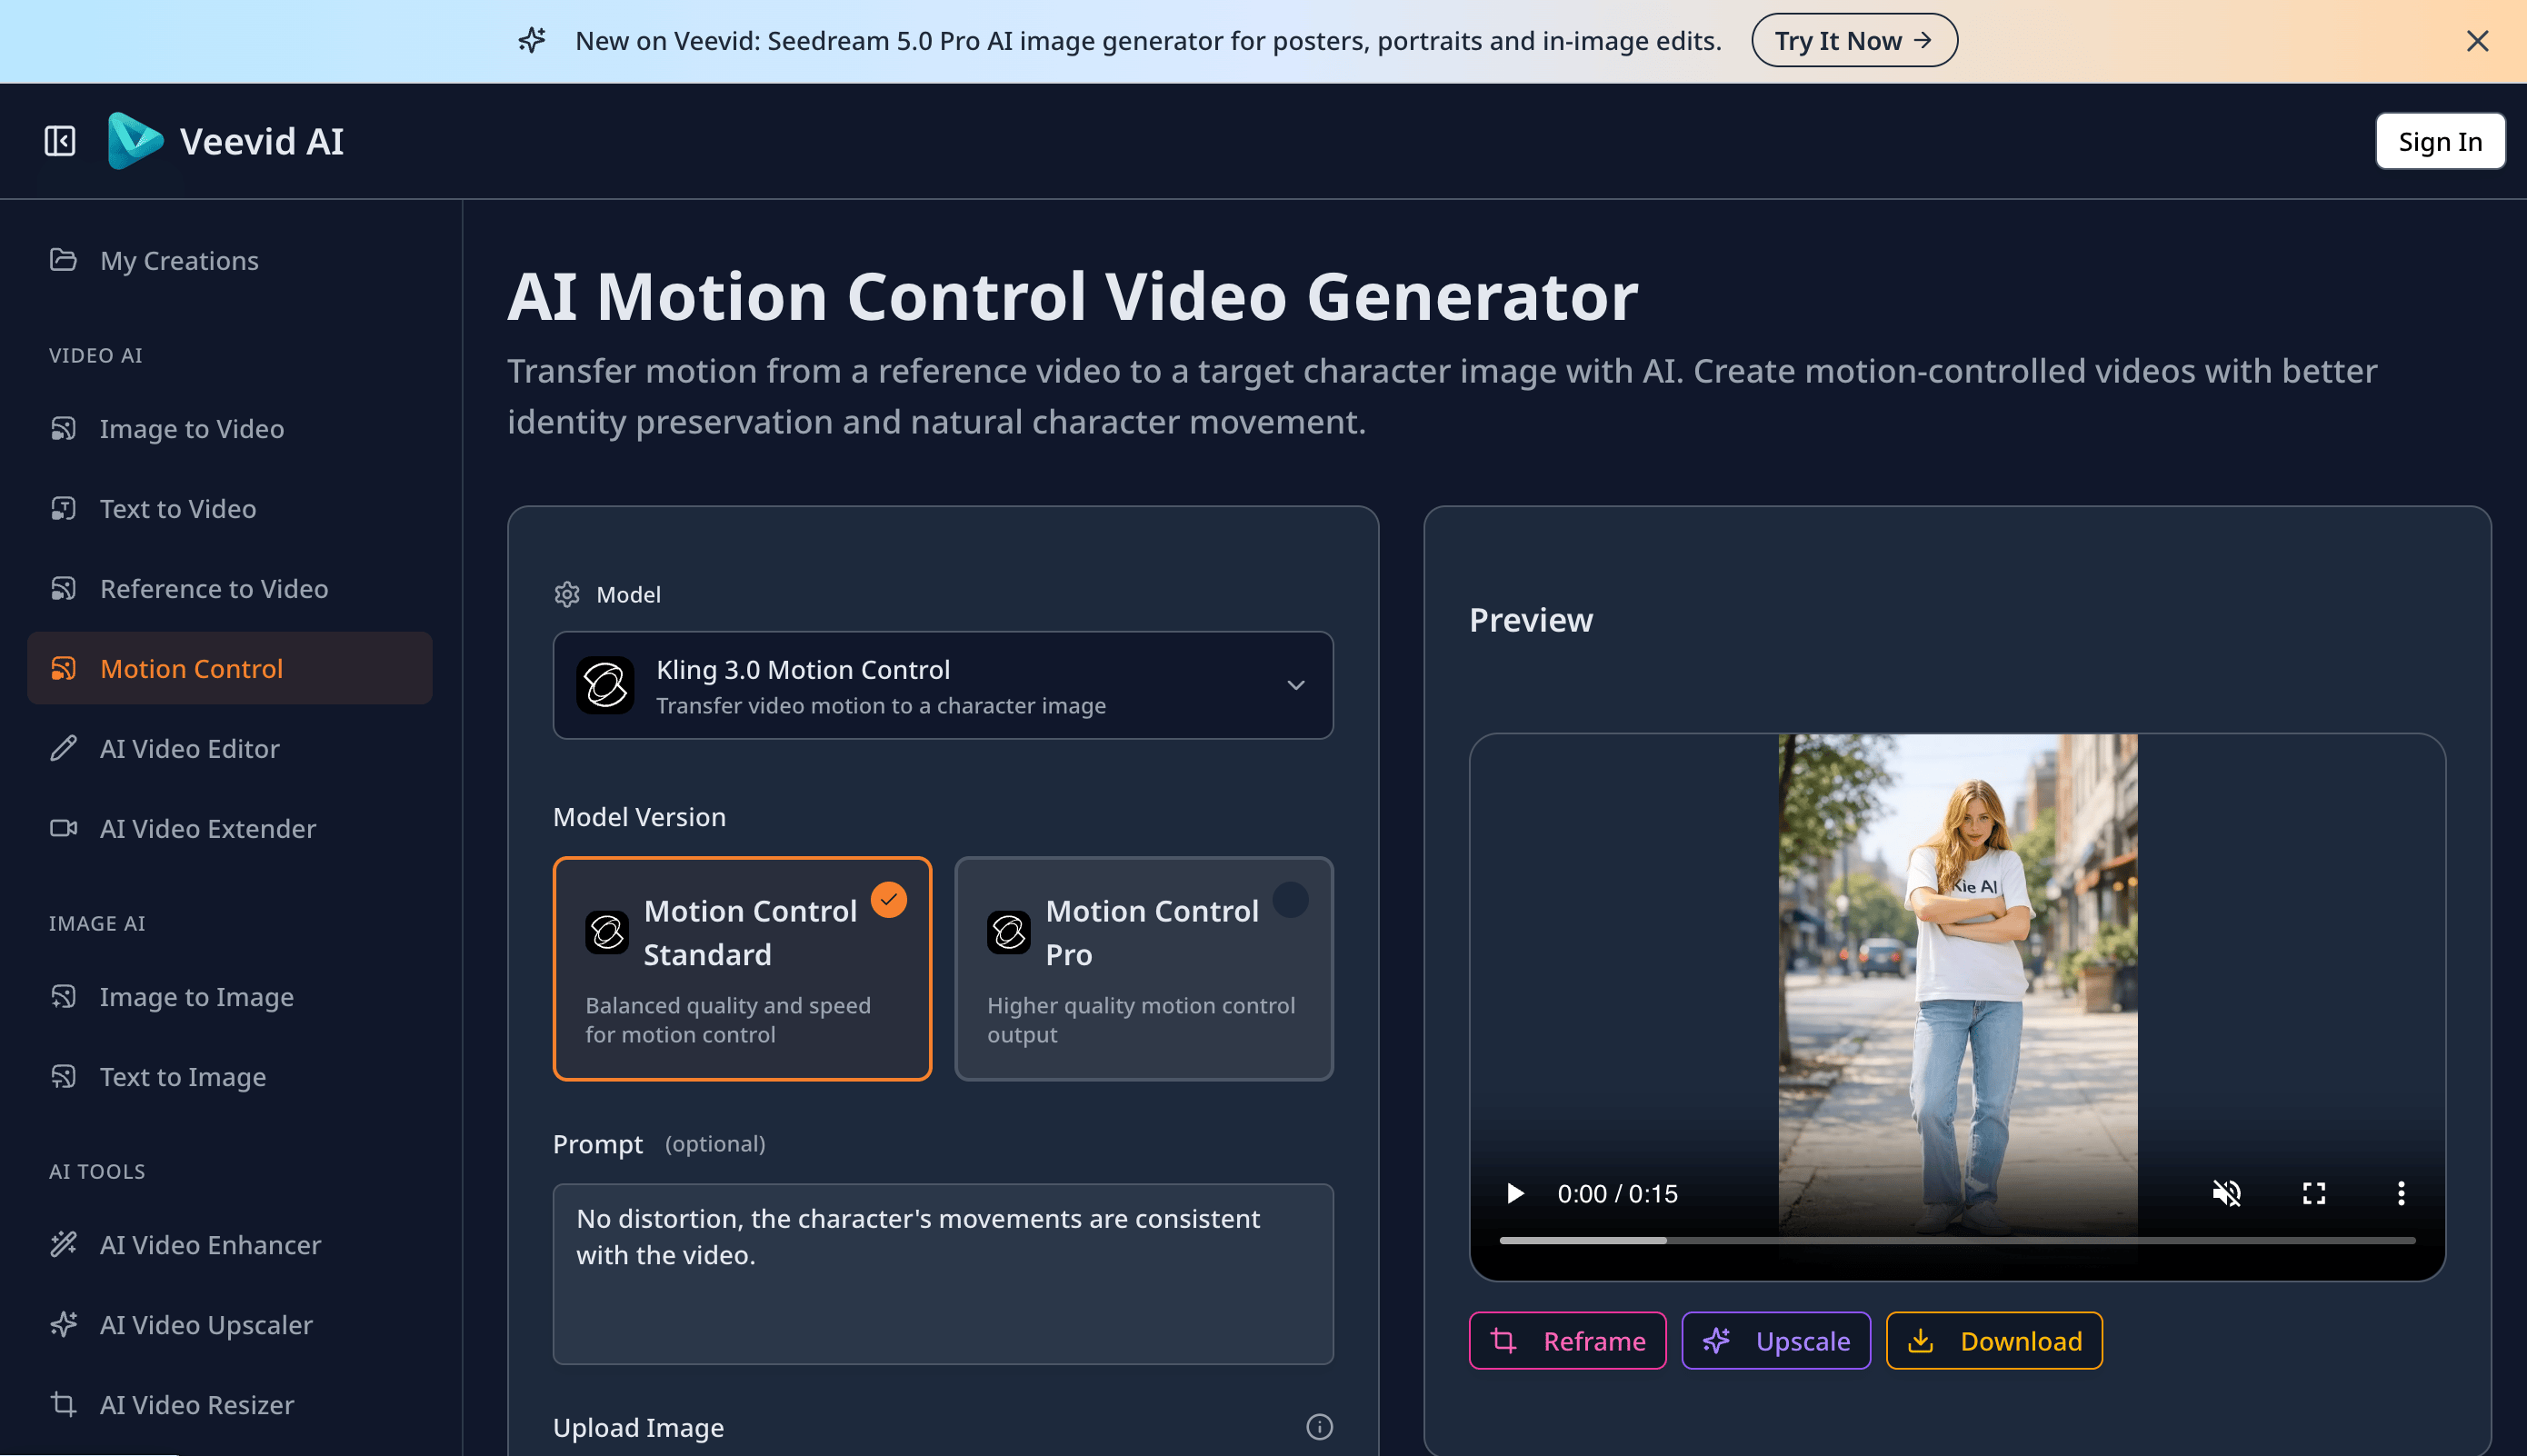Click the Reframe button

1567,1341
